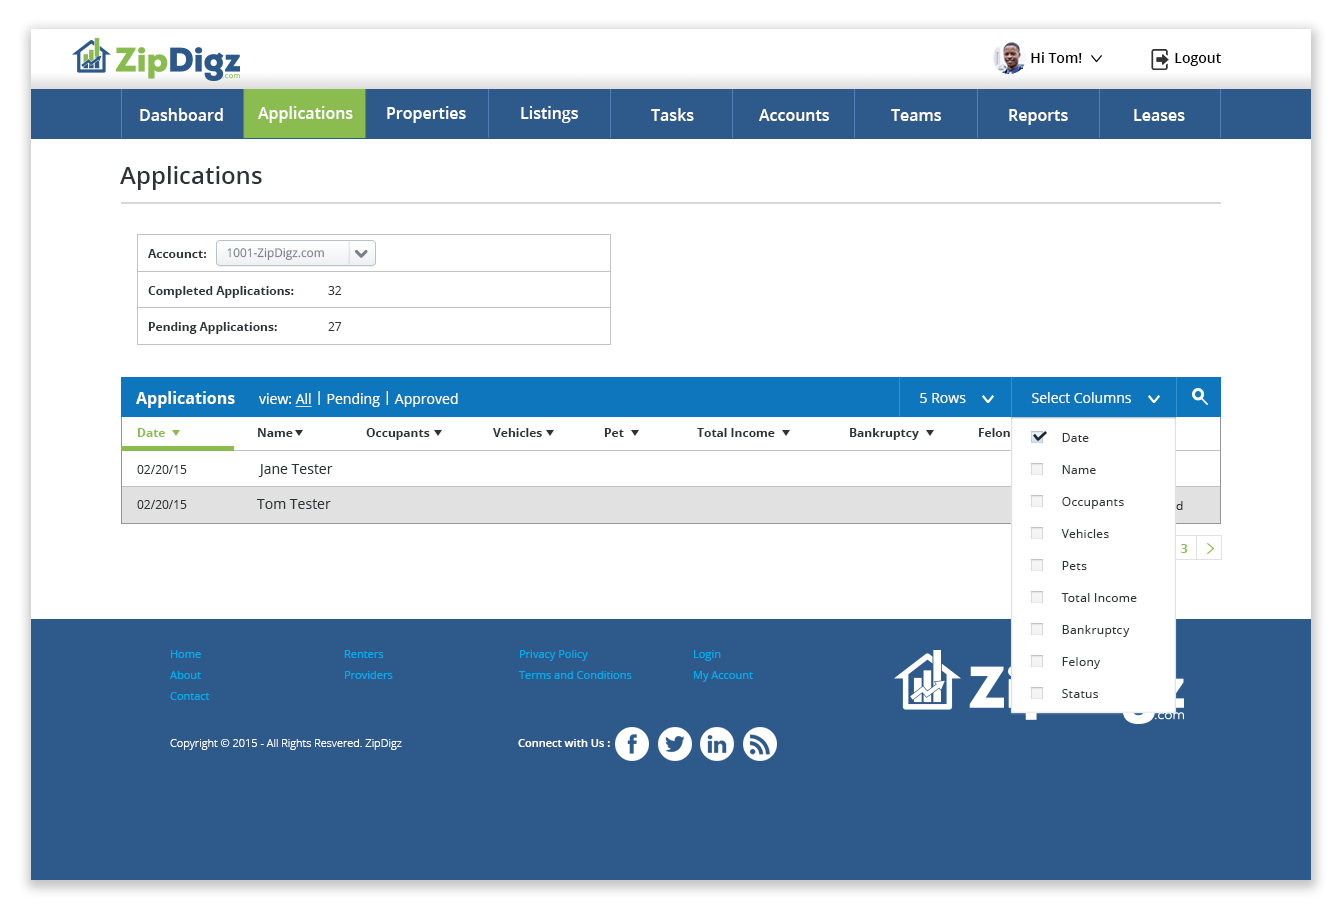1342x909 pixels.
Task: Click Completed Applications count 32
Action: (x=335, y=291)
